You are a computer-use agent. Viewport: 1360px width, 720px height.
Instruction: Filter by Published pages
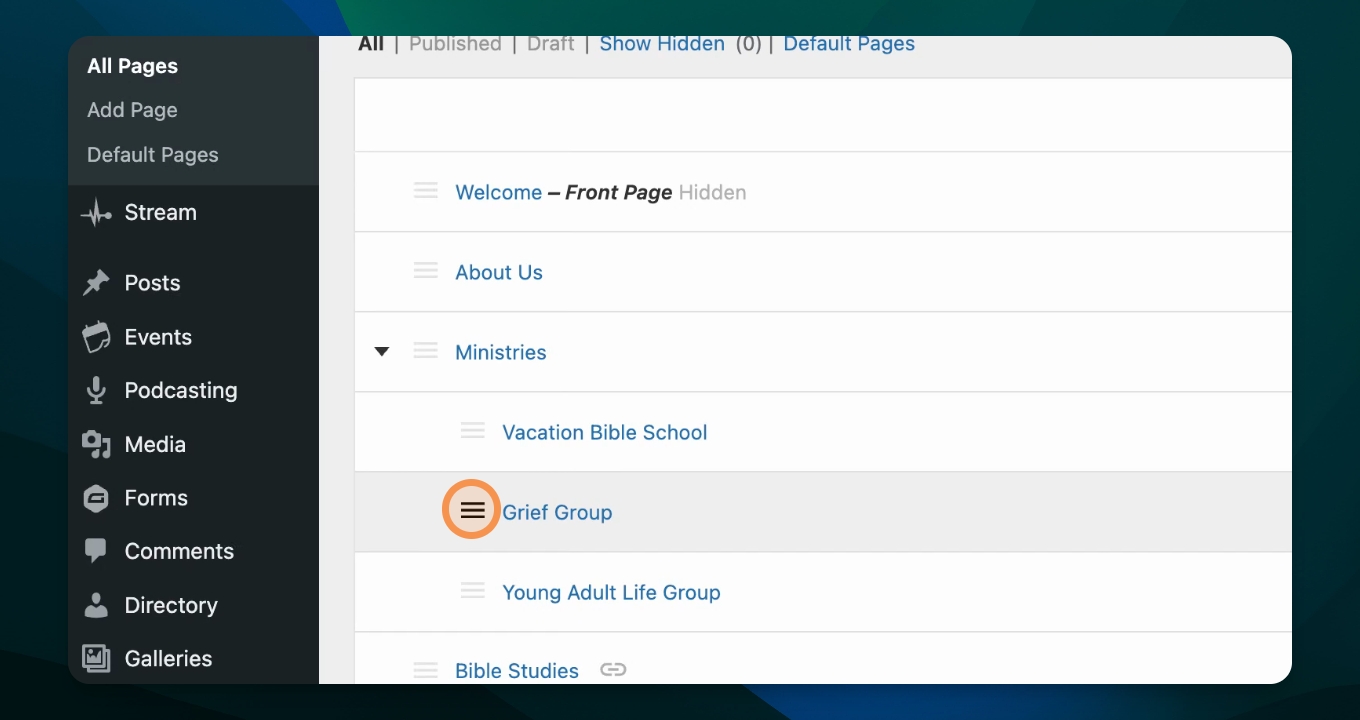[455, 44]
